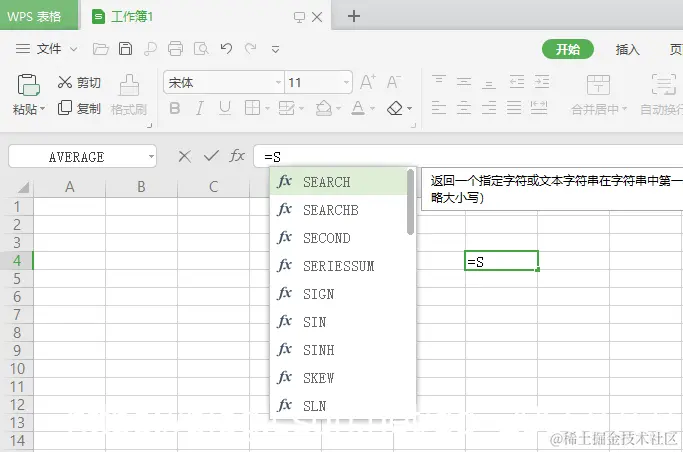683x452 pixels.
Task: Select SERIESSUM from function list
Action: 338,266
